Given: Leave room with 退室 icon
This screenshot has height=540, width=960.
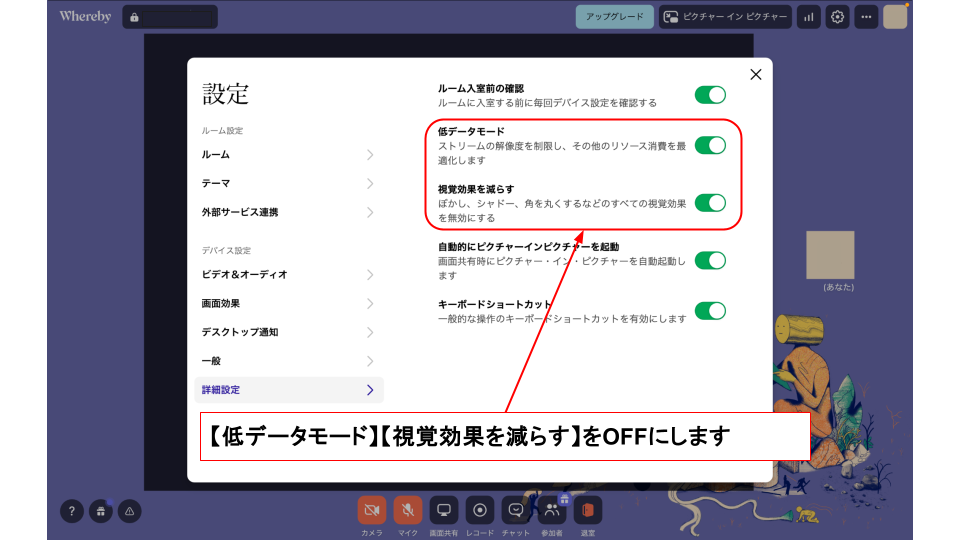Looking at the screenshot, I should 588,510.
